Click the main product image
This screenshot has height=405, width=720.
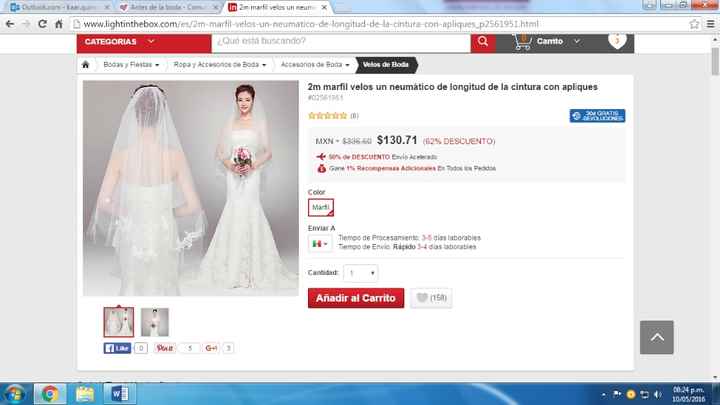pyautogui.click(x=191, y=188)
